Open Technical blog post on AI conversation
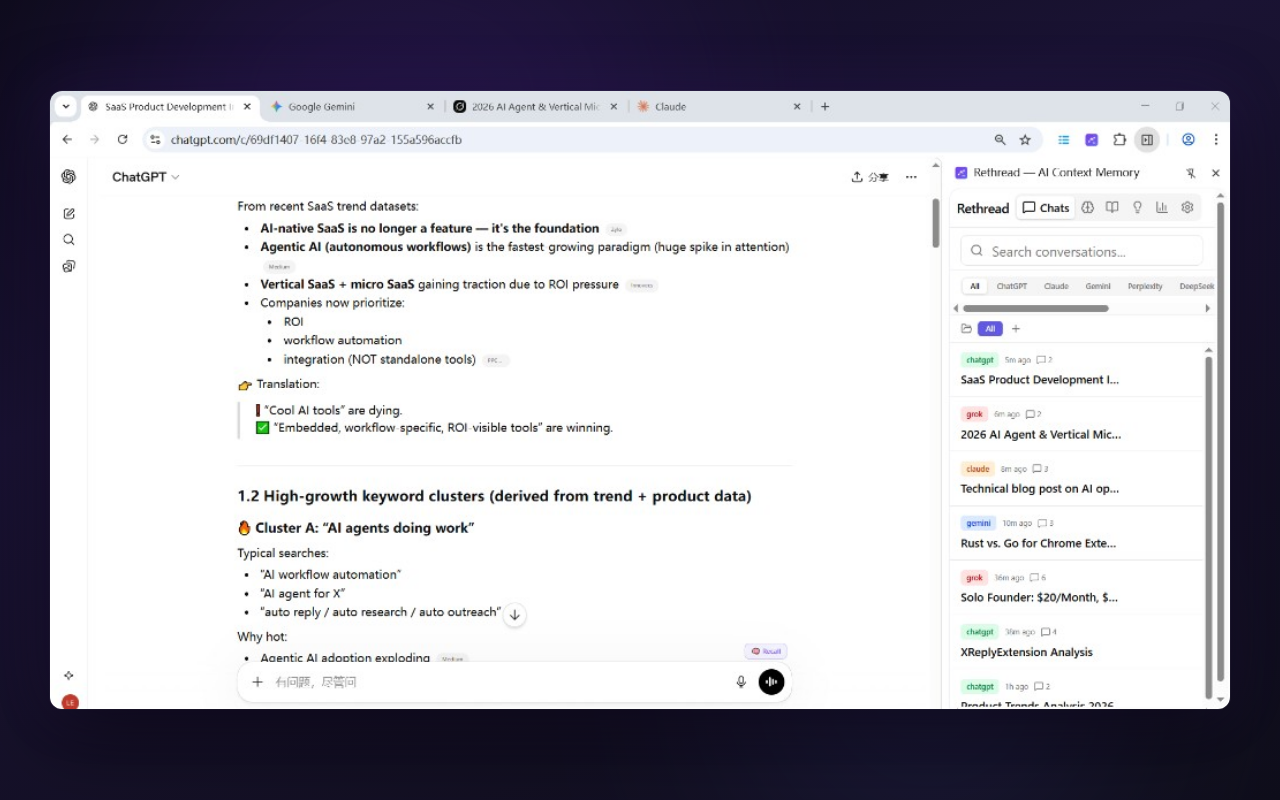Screen dimensions: 1280x800 [1075, 479]
